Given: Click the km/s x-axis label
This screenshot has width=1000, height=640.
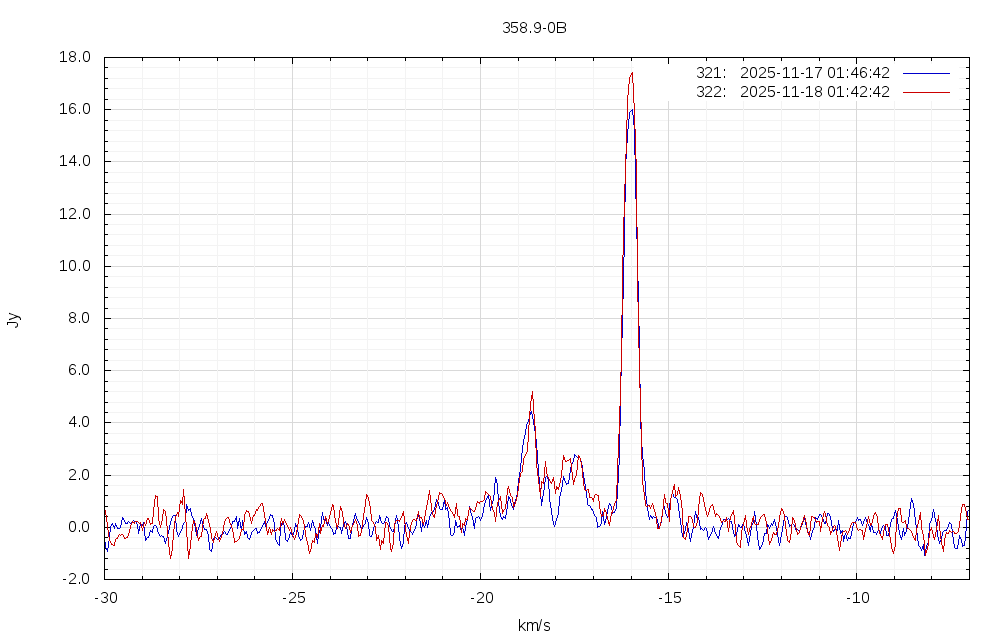Looking at the screenshot, I should pos(534,626).
